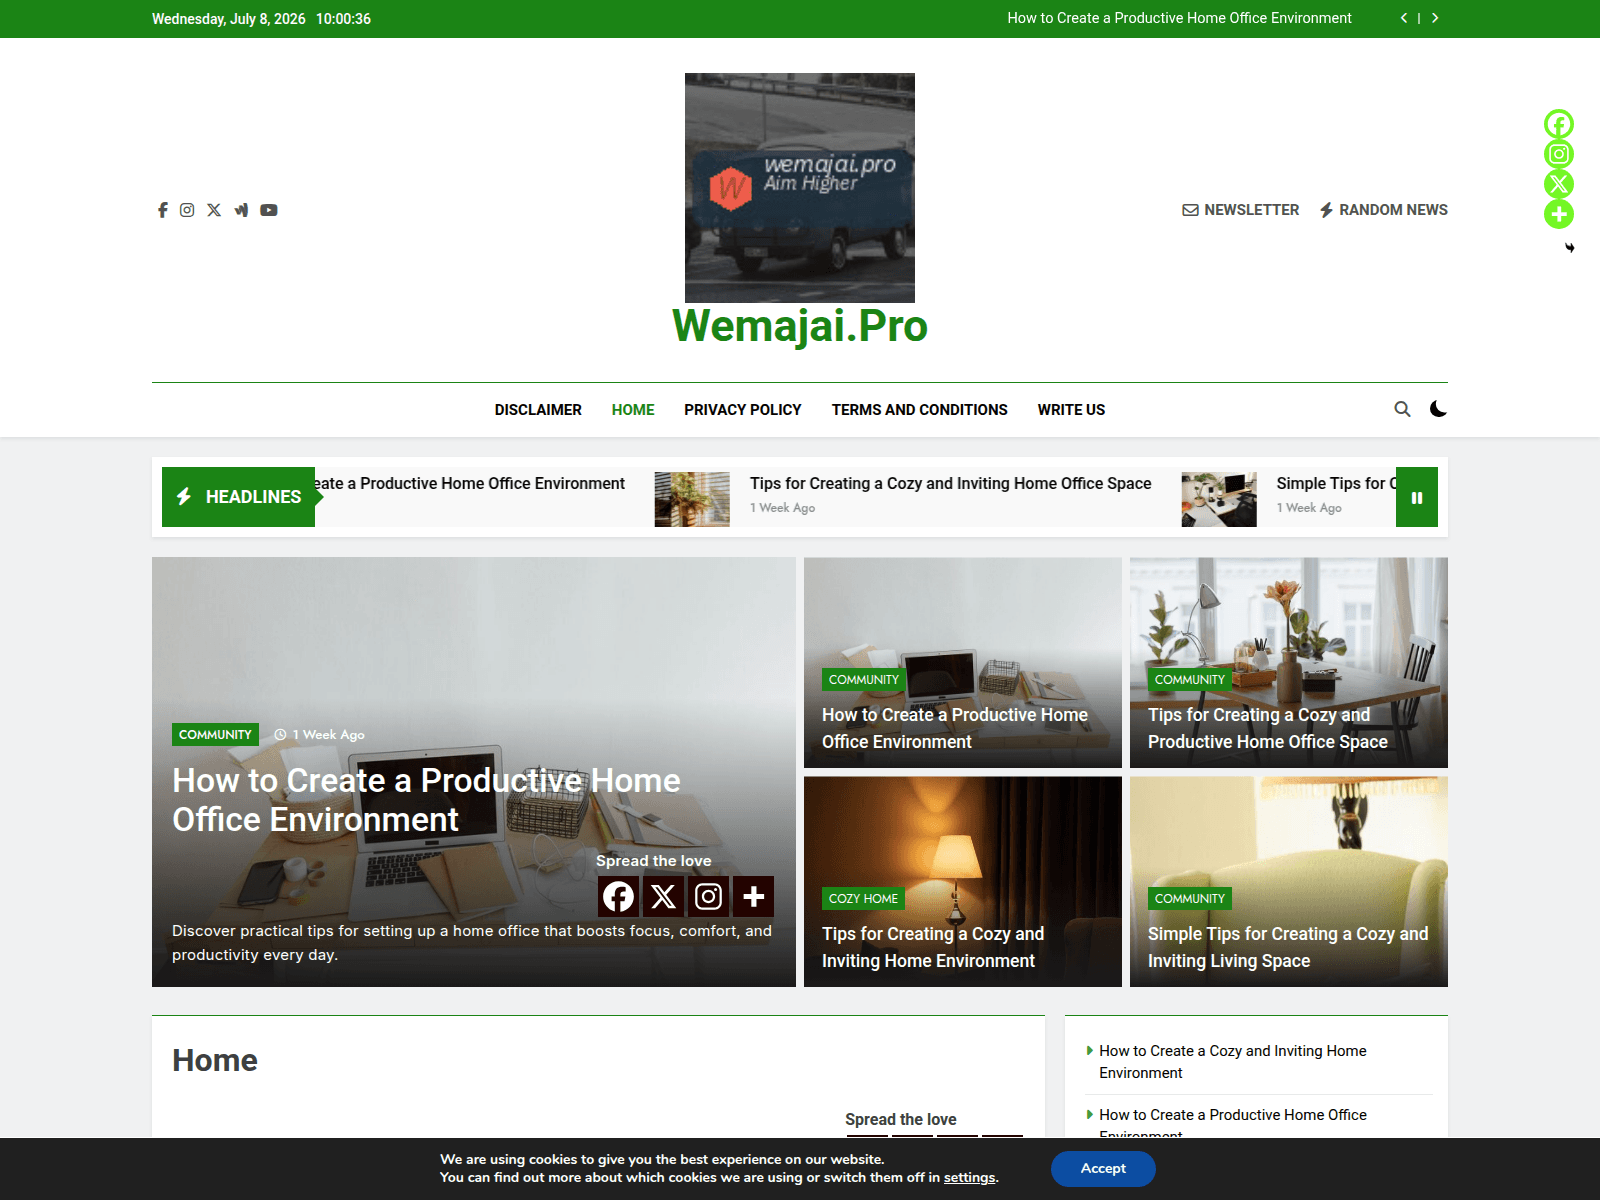The width and height of the screenshot is (1600, 1200).
Task: Share featured article on Instagram
Action: 709,897
